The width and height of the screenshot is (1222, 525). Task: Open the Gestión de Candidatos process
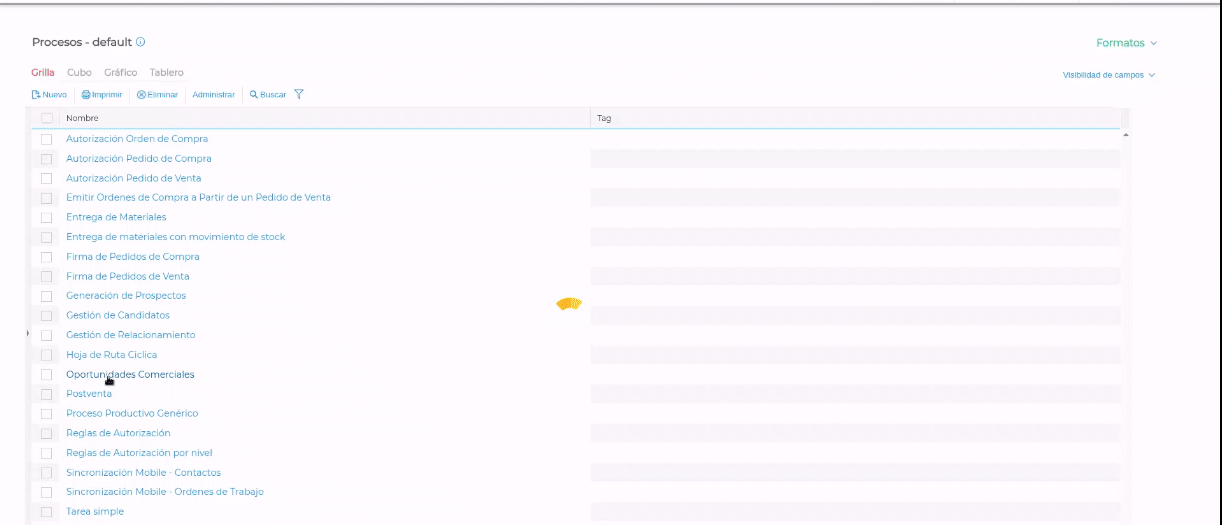[118, 315]
